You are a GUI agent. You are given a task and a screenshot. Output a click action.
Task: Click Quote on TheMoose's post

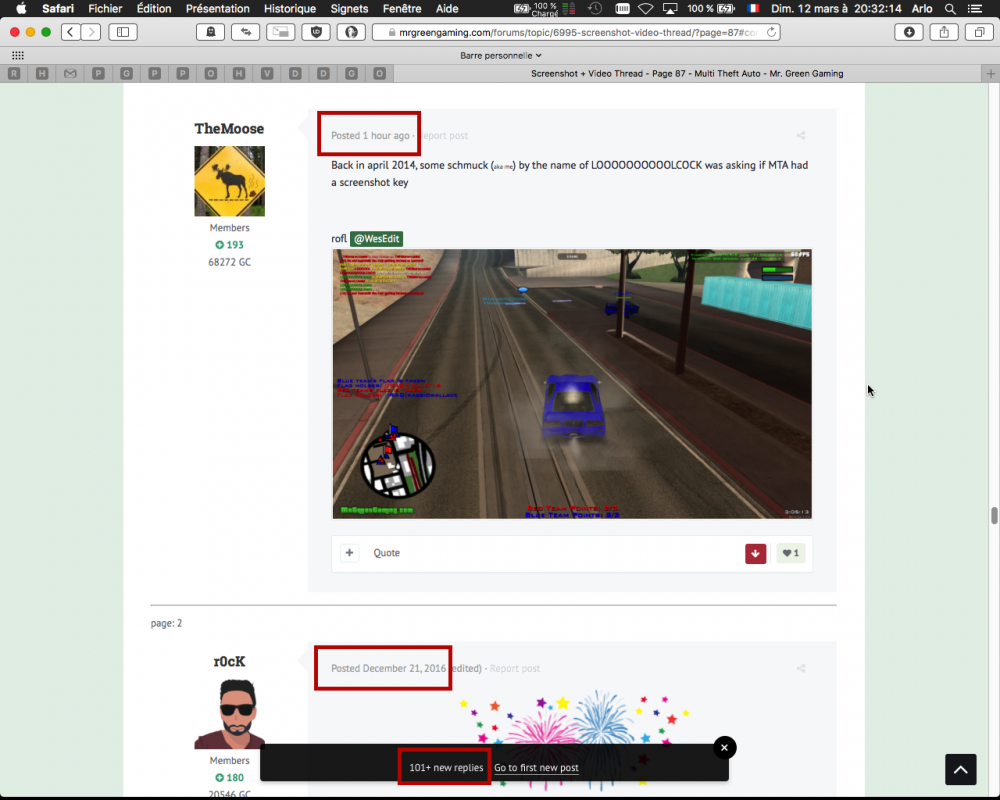coord(386,553)
